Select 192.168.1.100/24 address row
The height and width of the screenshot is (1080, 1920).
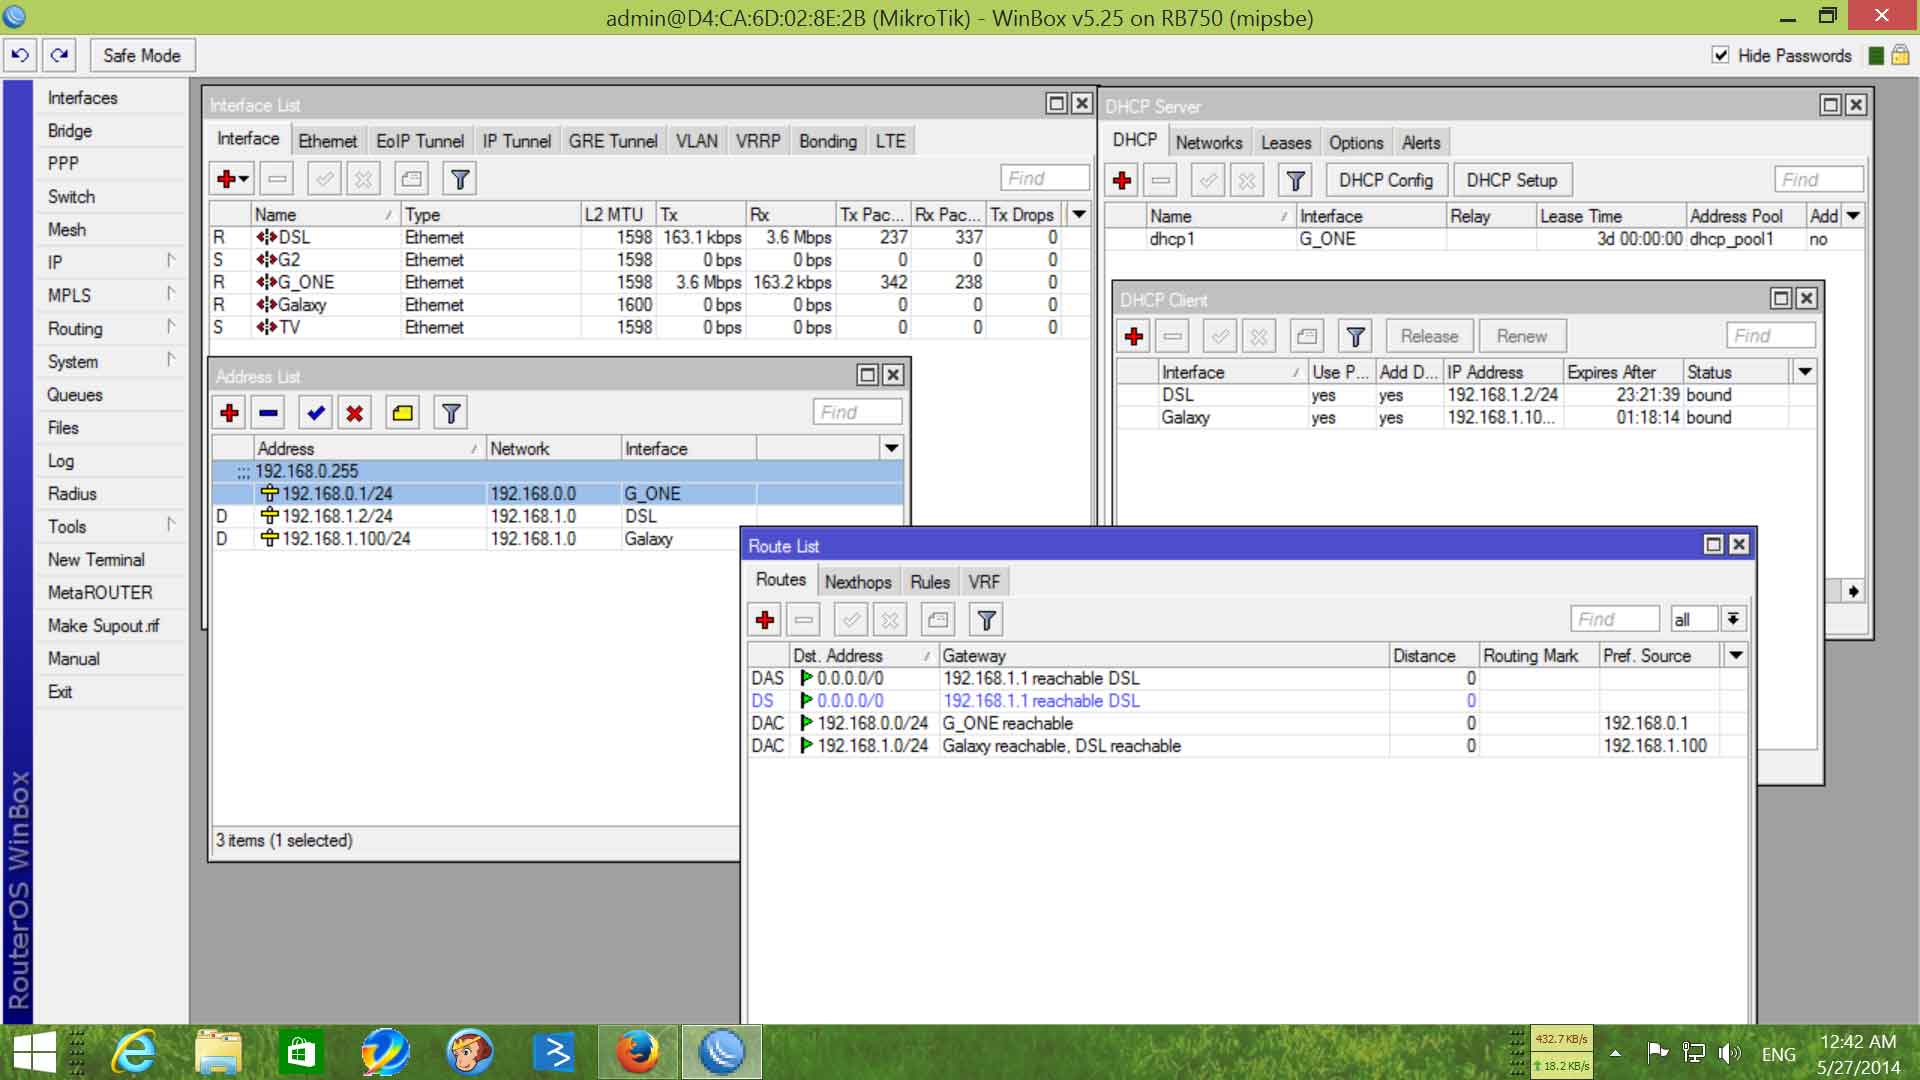click(476, 539)
